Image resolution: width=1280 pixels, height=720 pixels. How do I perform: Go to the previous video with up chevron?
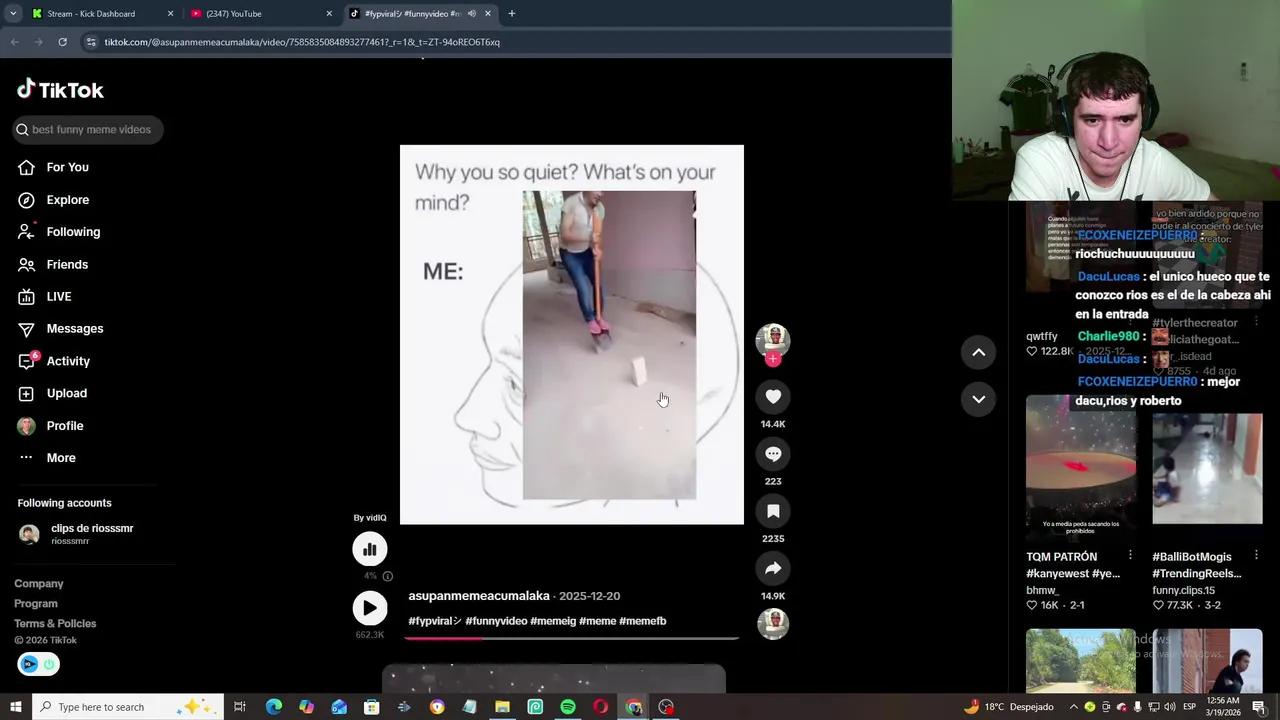978,352
